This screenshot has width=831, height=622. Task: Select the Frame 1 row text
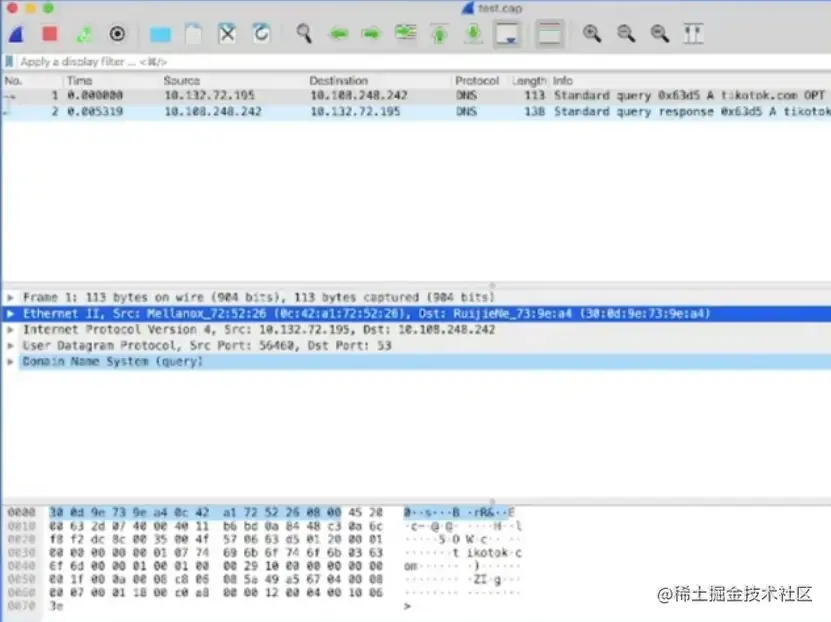pyautogui.click(x=259, y=297)
